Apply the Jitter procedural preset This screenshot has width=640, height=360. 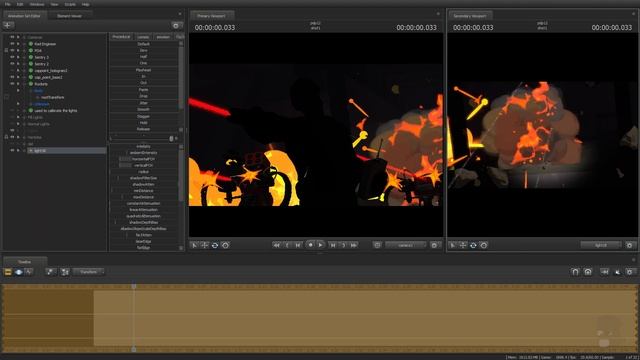click(144, 103)
